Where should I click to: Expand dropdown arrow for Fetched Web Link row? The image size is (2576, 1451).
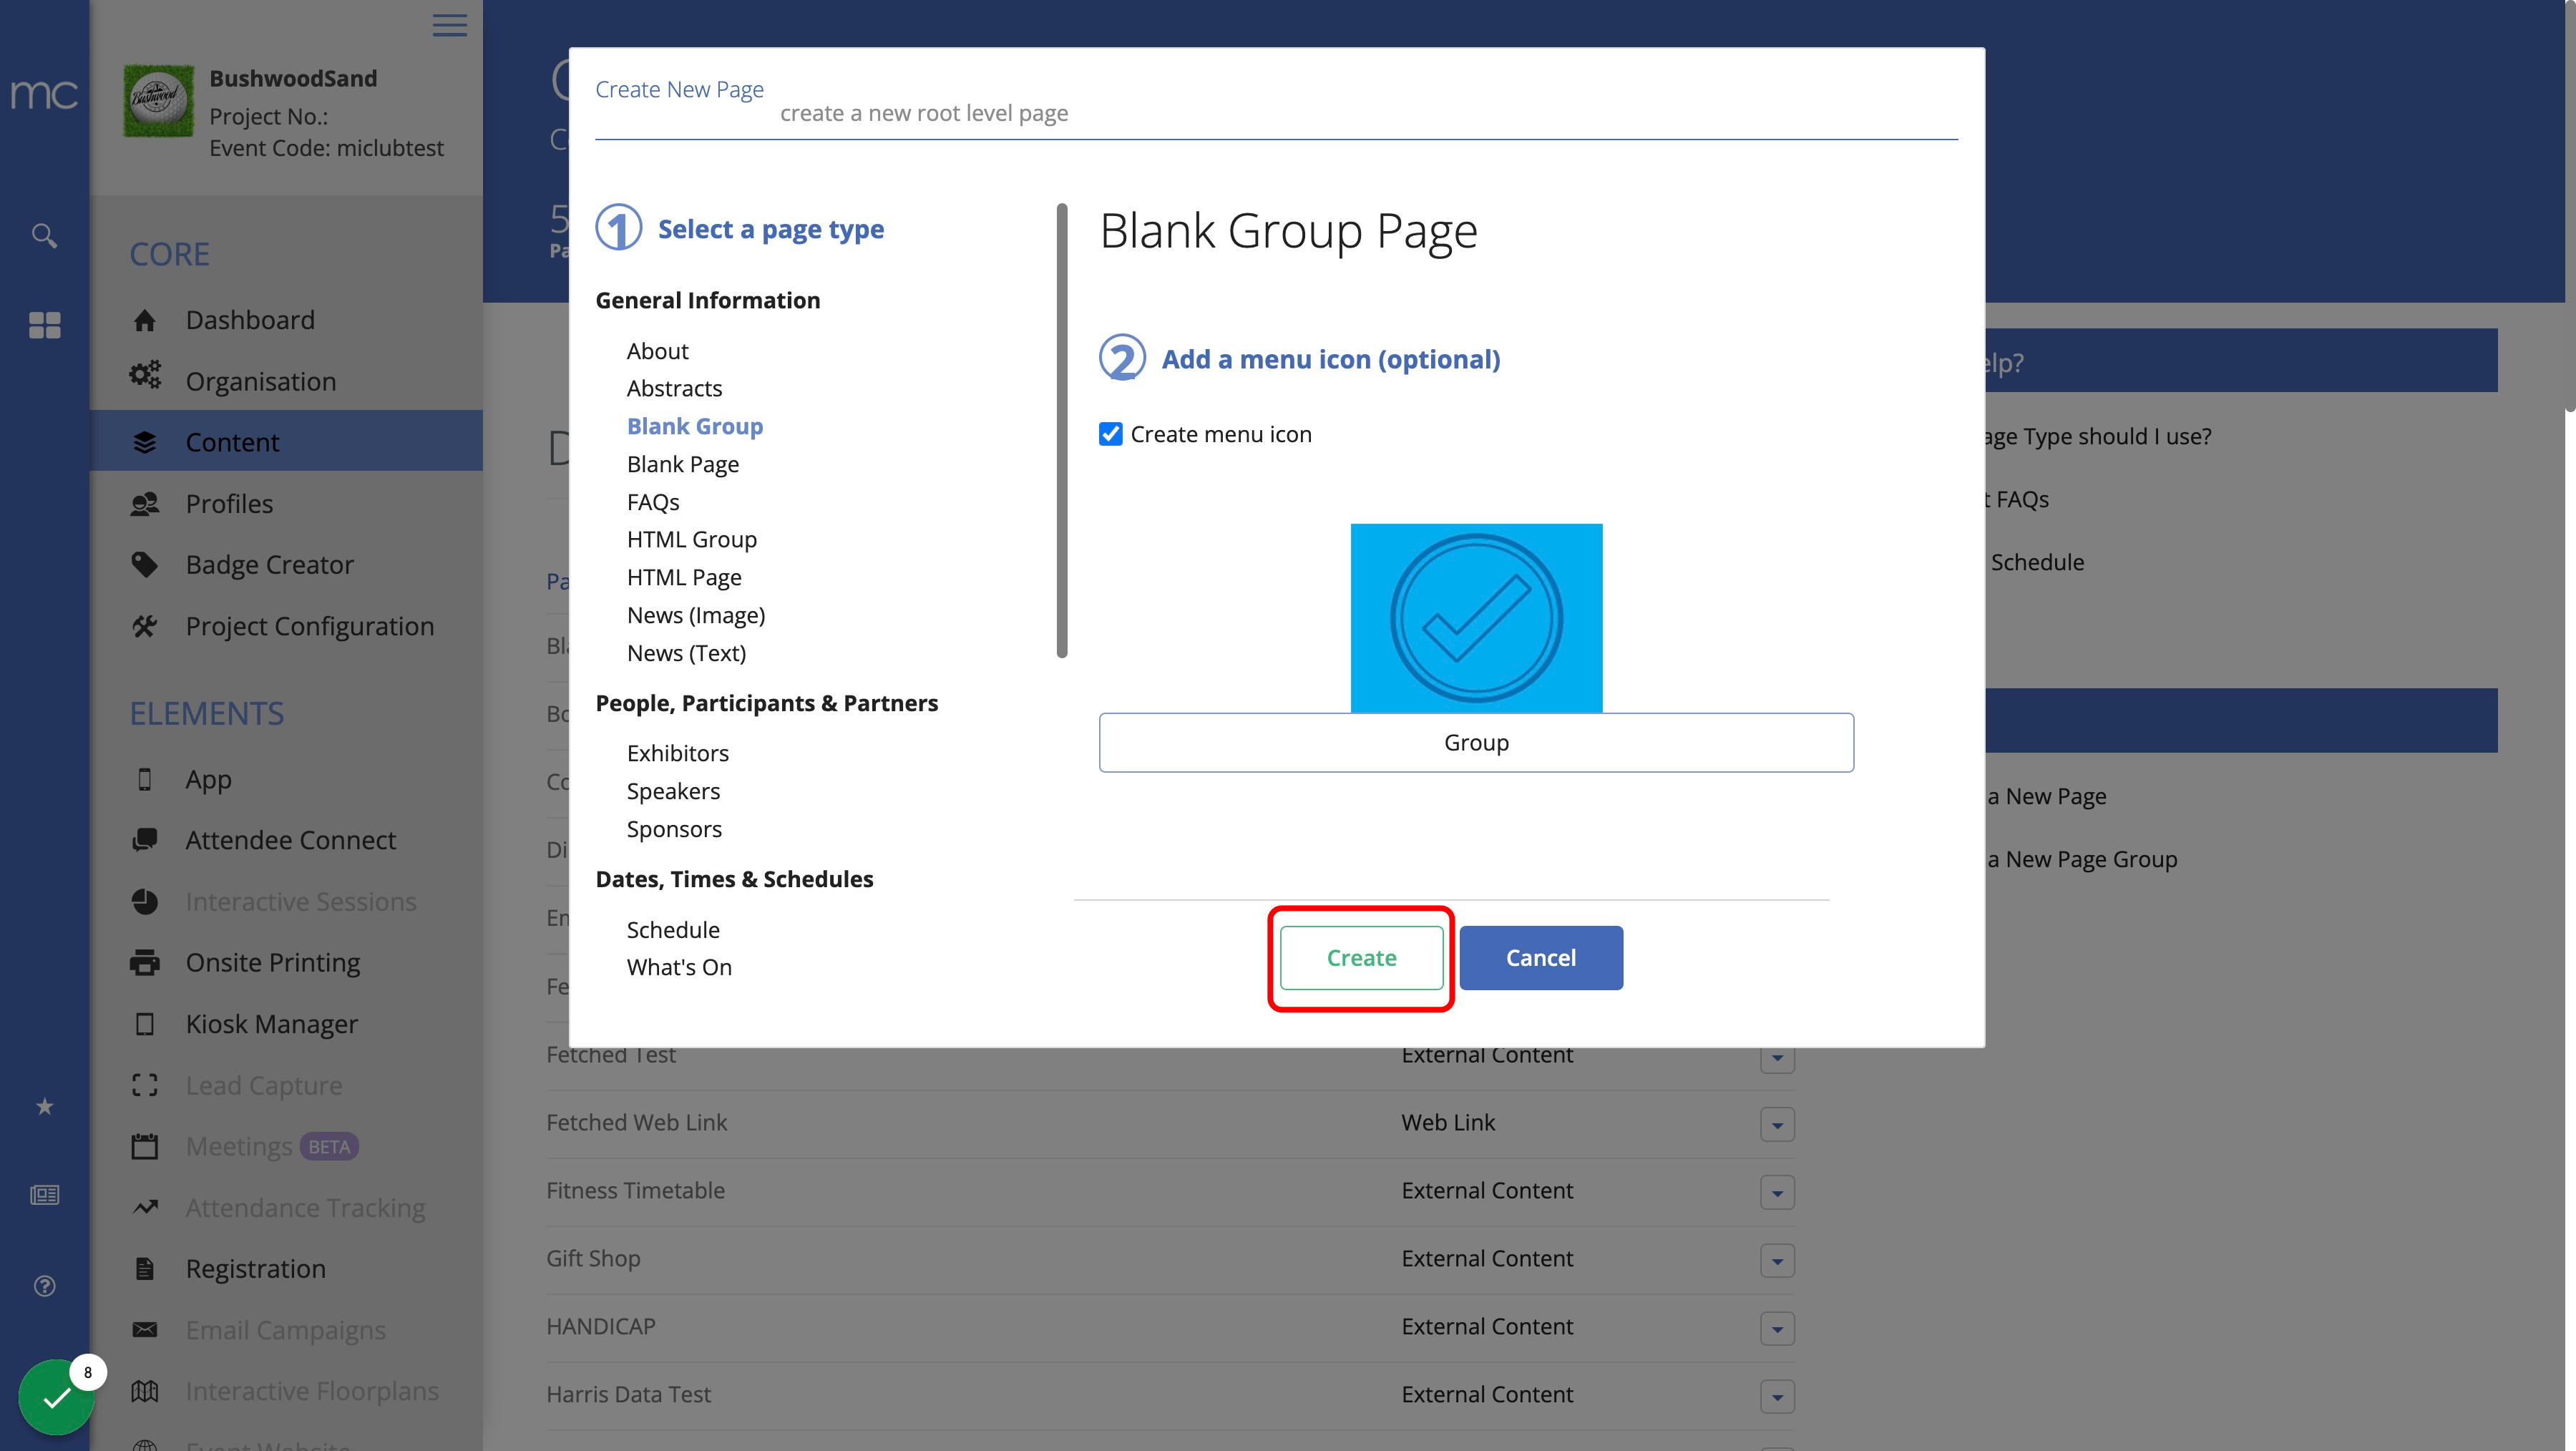click(x=1777, y=1125)
